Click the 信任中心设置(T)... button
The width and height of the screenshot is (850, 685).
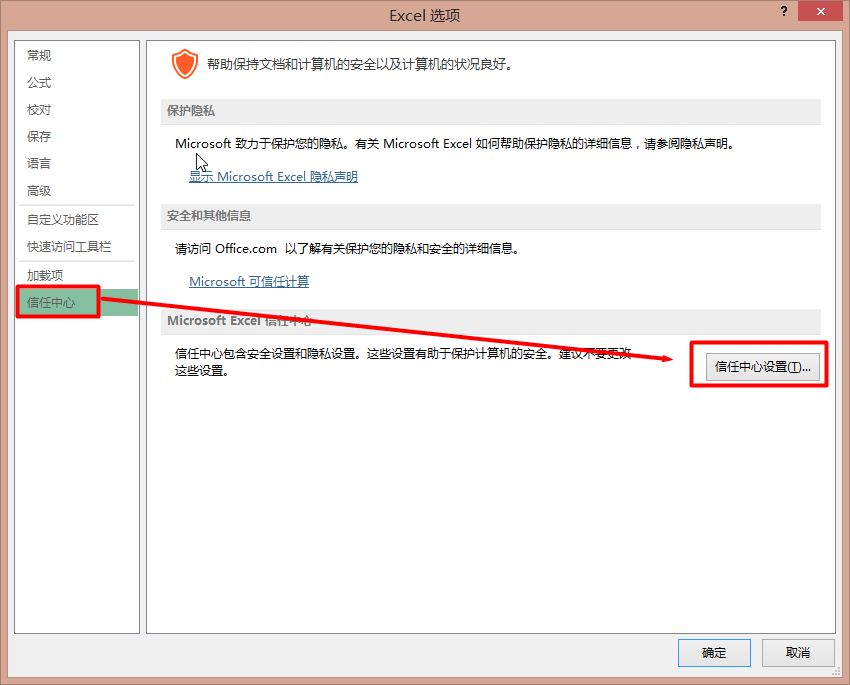pos(762,367)
